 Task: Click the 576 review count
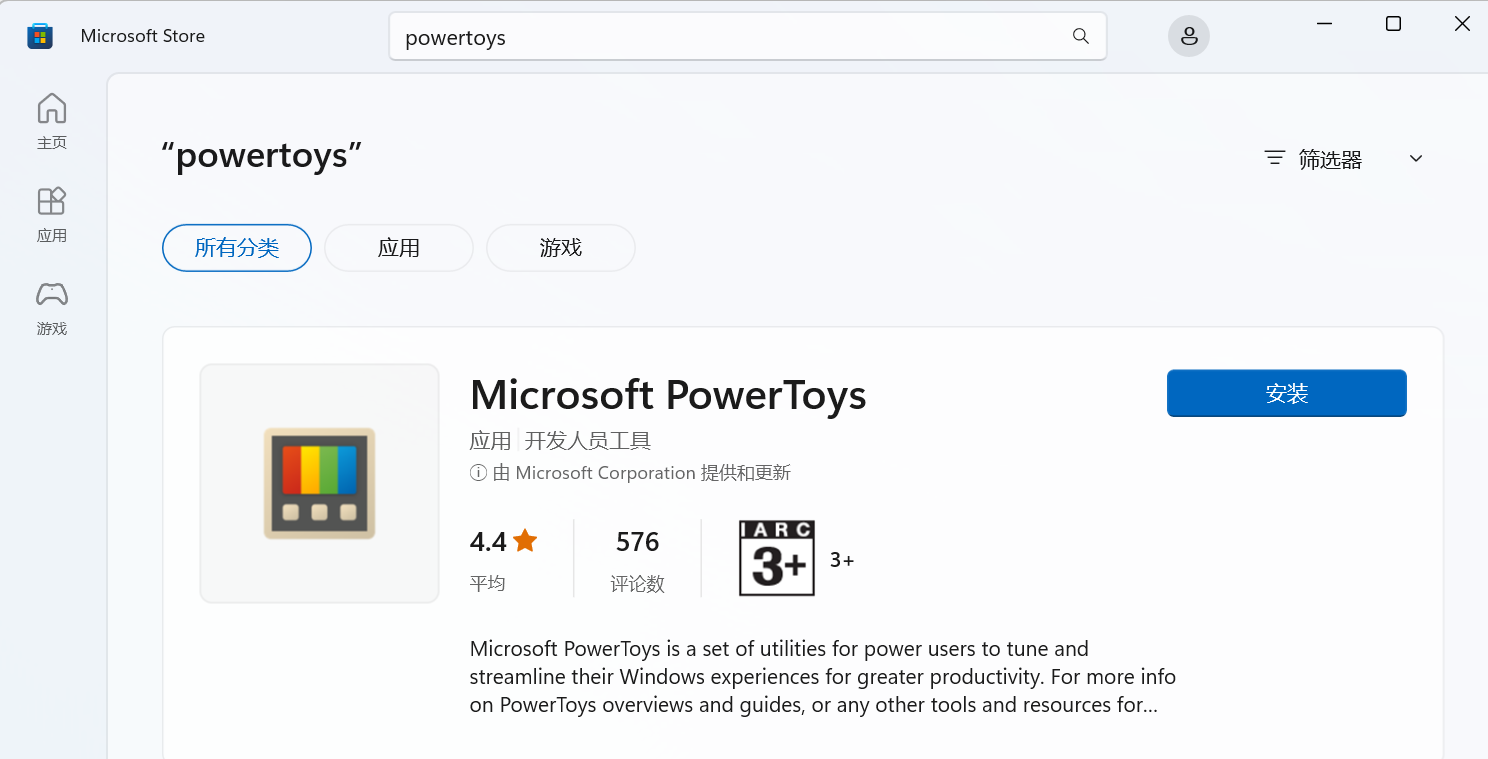pyautogui.click(x=637, y=542)
